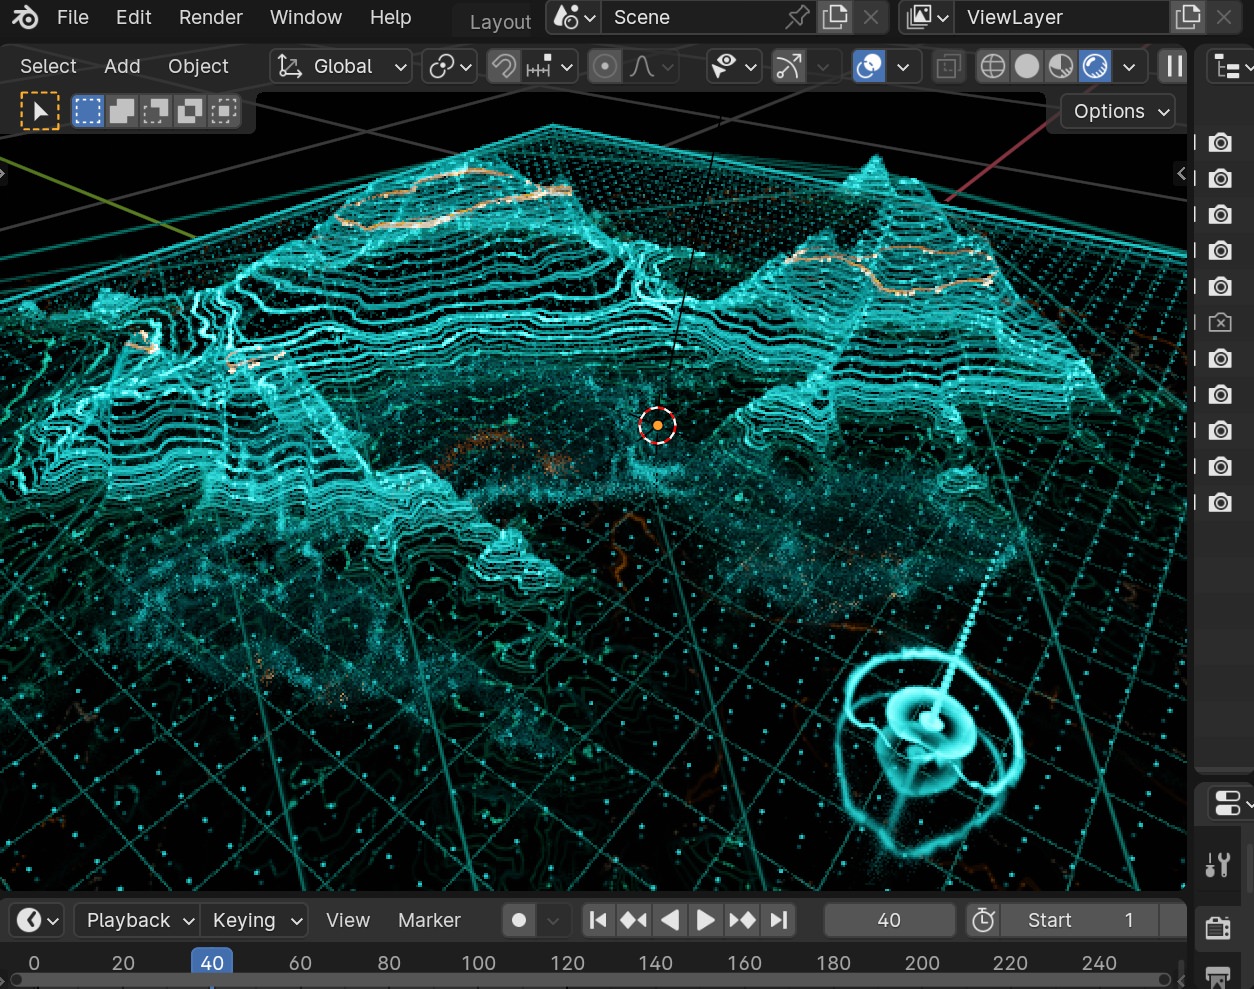Switch viewport to Wireframe shading

[992, 66]
